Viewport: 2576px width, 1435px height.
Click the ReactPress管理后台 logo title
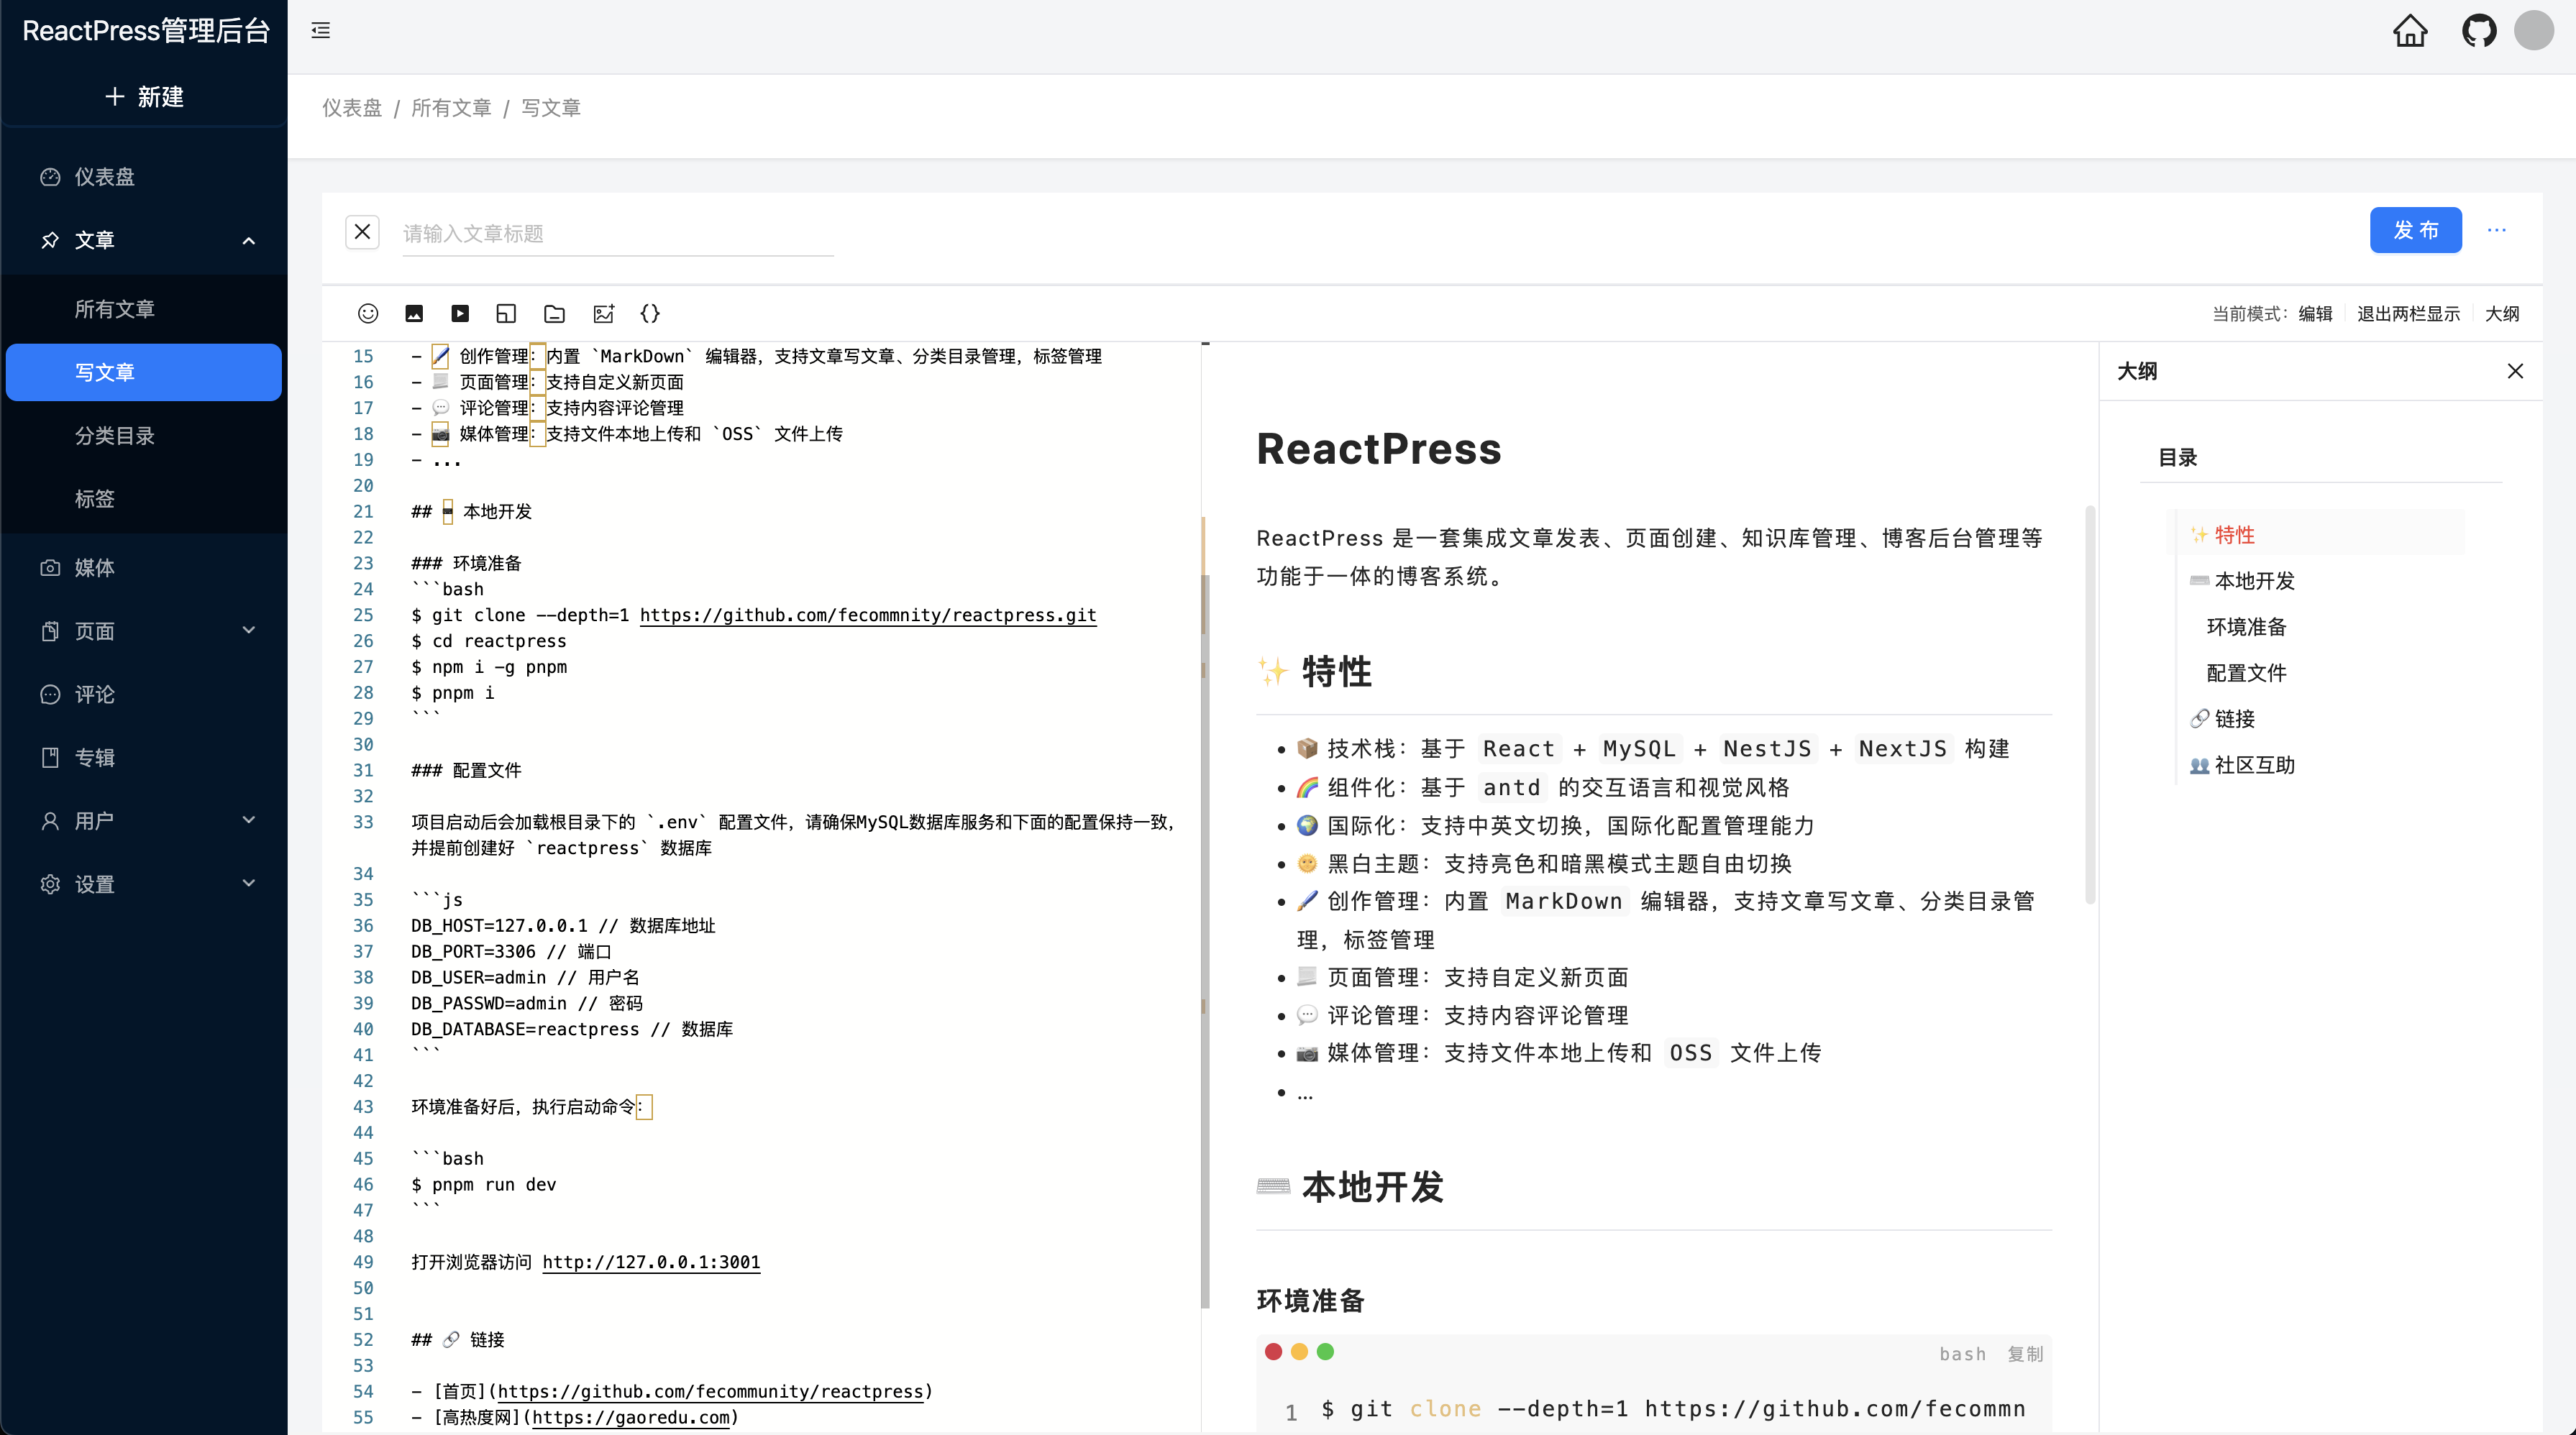tap(146, 31)
